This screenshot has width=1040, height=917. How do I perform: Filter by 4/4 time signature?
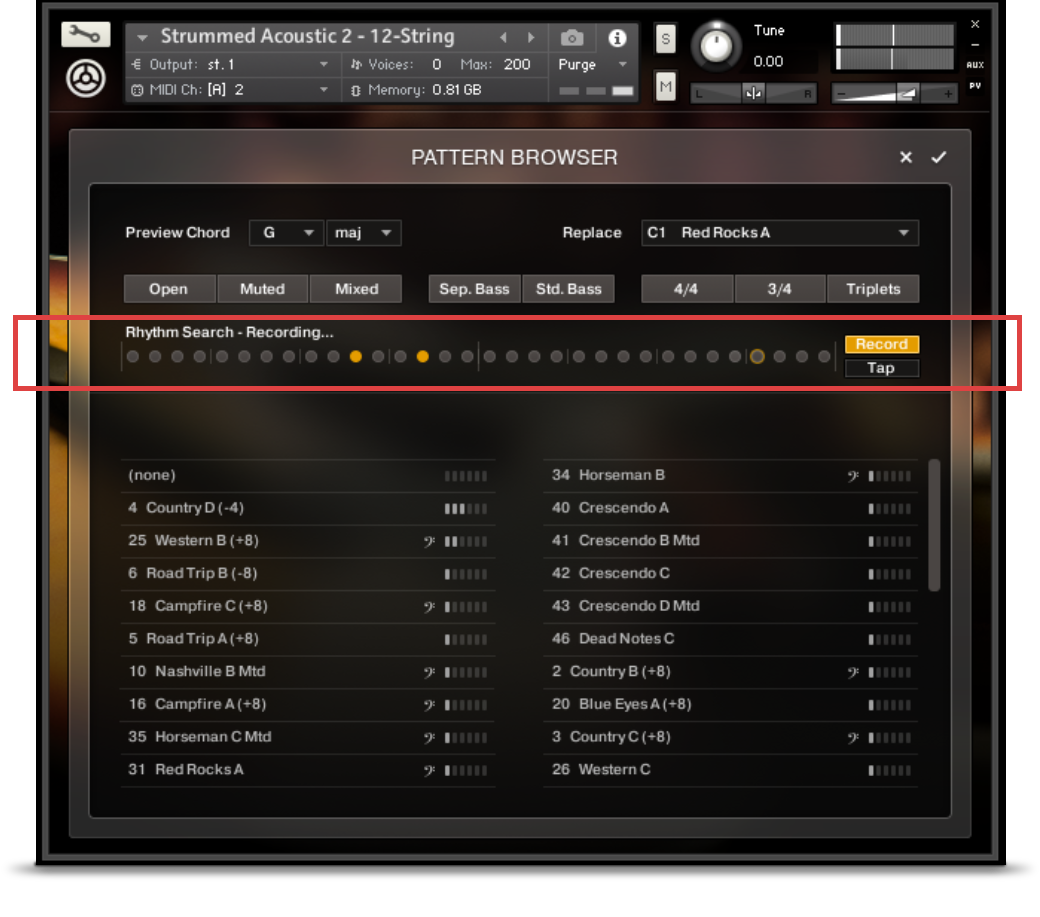pyautogui.click(x=686, y=289)
